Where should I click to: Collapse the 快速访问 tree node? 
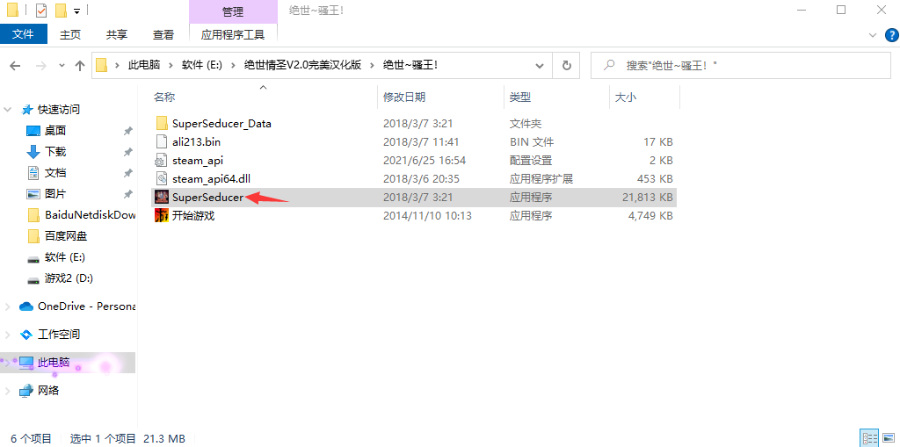(x=7, y=109)
